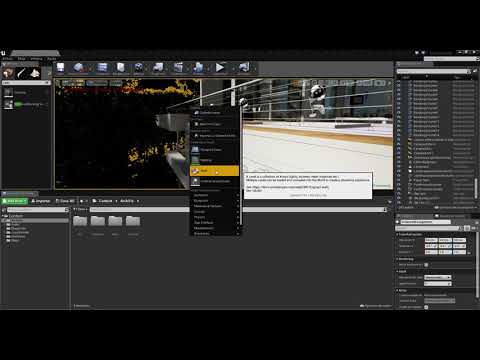
Task: Expand the Animation submenu
Action: (215, 195)
